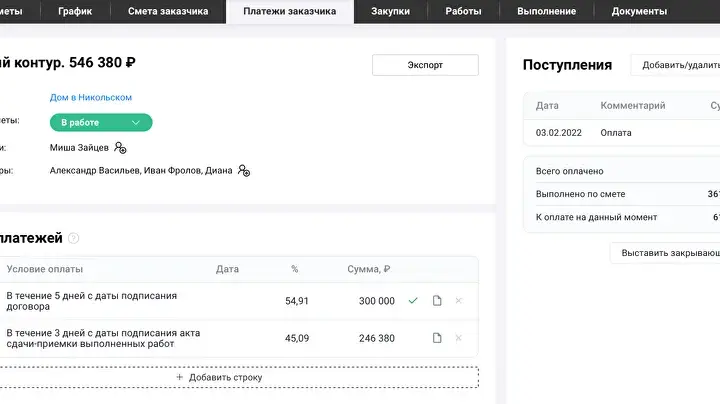
Task: Open the «Дом в Никольском» project link
Action: (x=91, y=97)
